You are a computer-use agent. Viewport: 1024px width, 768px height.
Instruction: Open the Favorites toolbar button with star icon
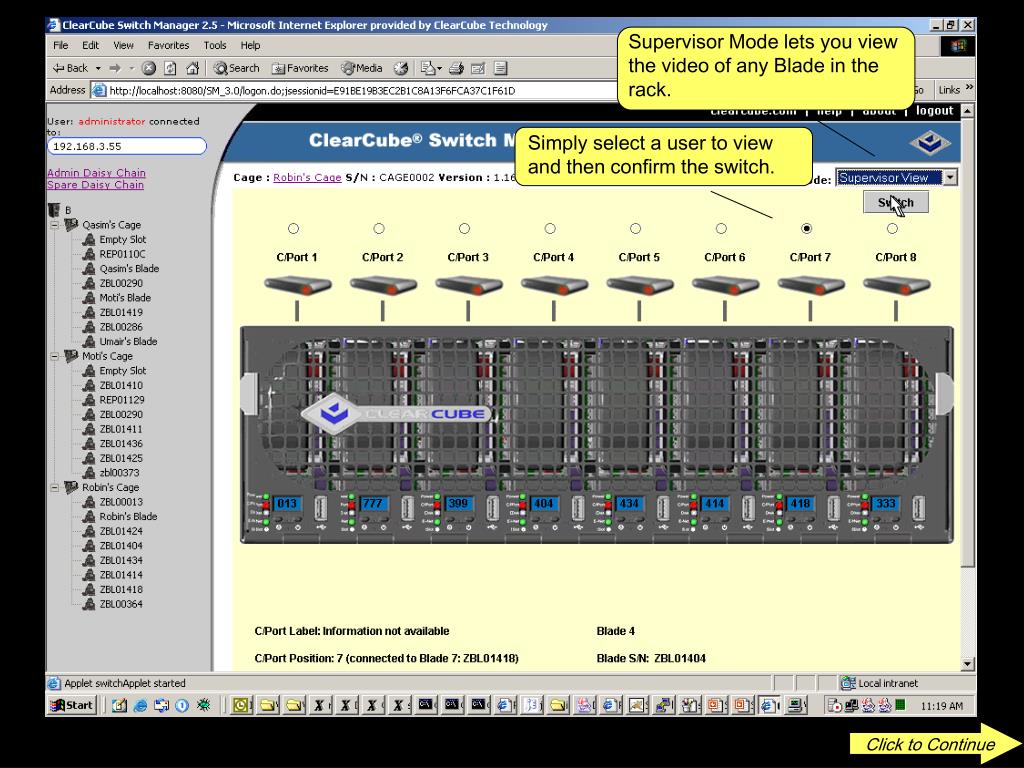click(300, 68)
